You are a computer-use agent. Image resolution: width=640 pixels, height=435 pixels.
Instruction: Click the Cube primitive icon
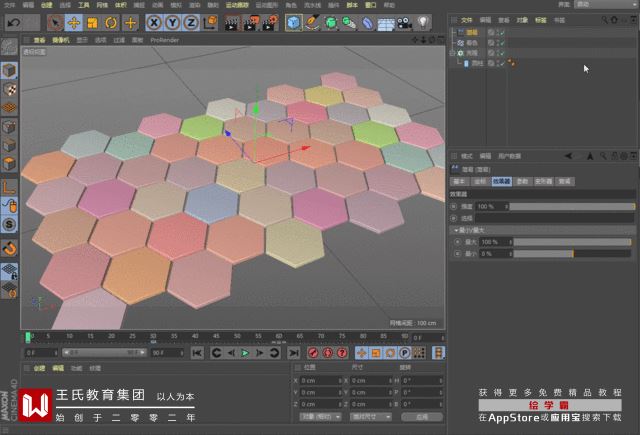[292, 22]
